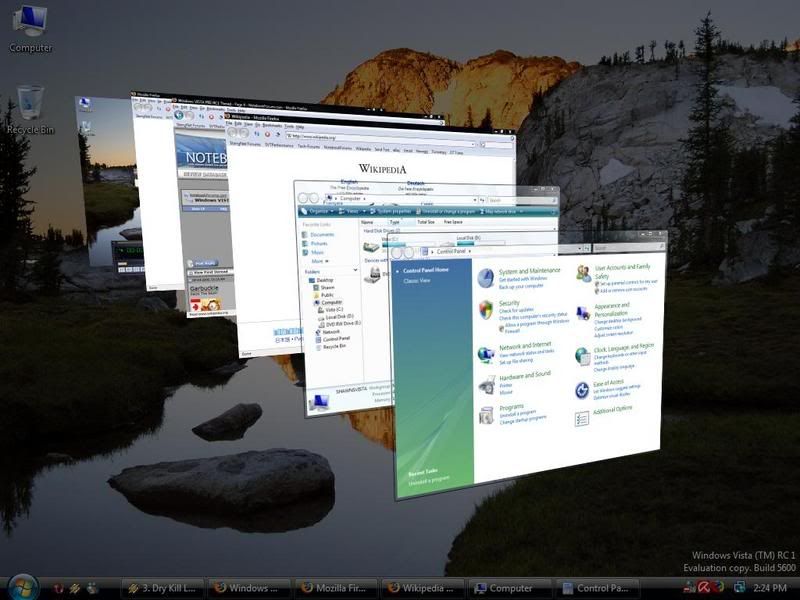Switch to the Computer taskbar button
Image resolution: width=800 pixels, height=600 pixels.
pos(510,588)
